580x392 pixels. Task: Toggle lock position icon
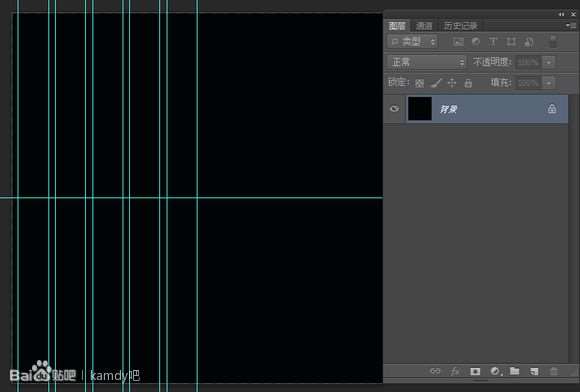click(x=452, y=83)
